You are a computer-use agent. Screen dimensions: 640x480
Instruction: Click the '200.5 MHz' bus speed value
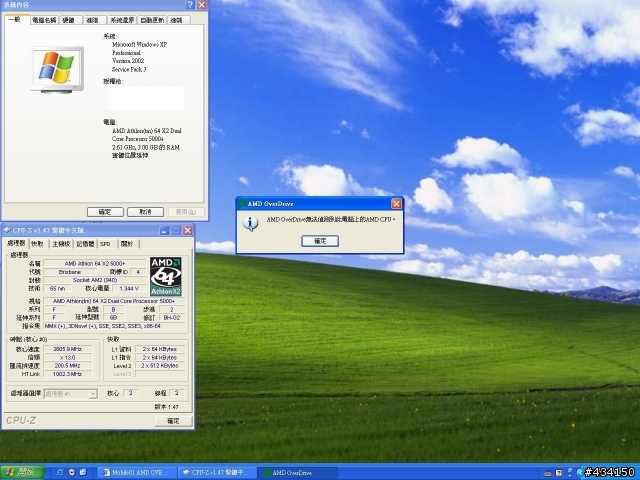click(x=67, y=366)
